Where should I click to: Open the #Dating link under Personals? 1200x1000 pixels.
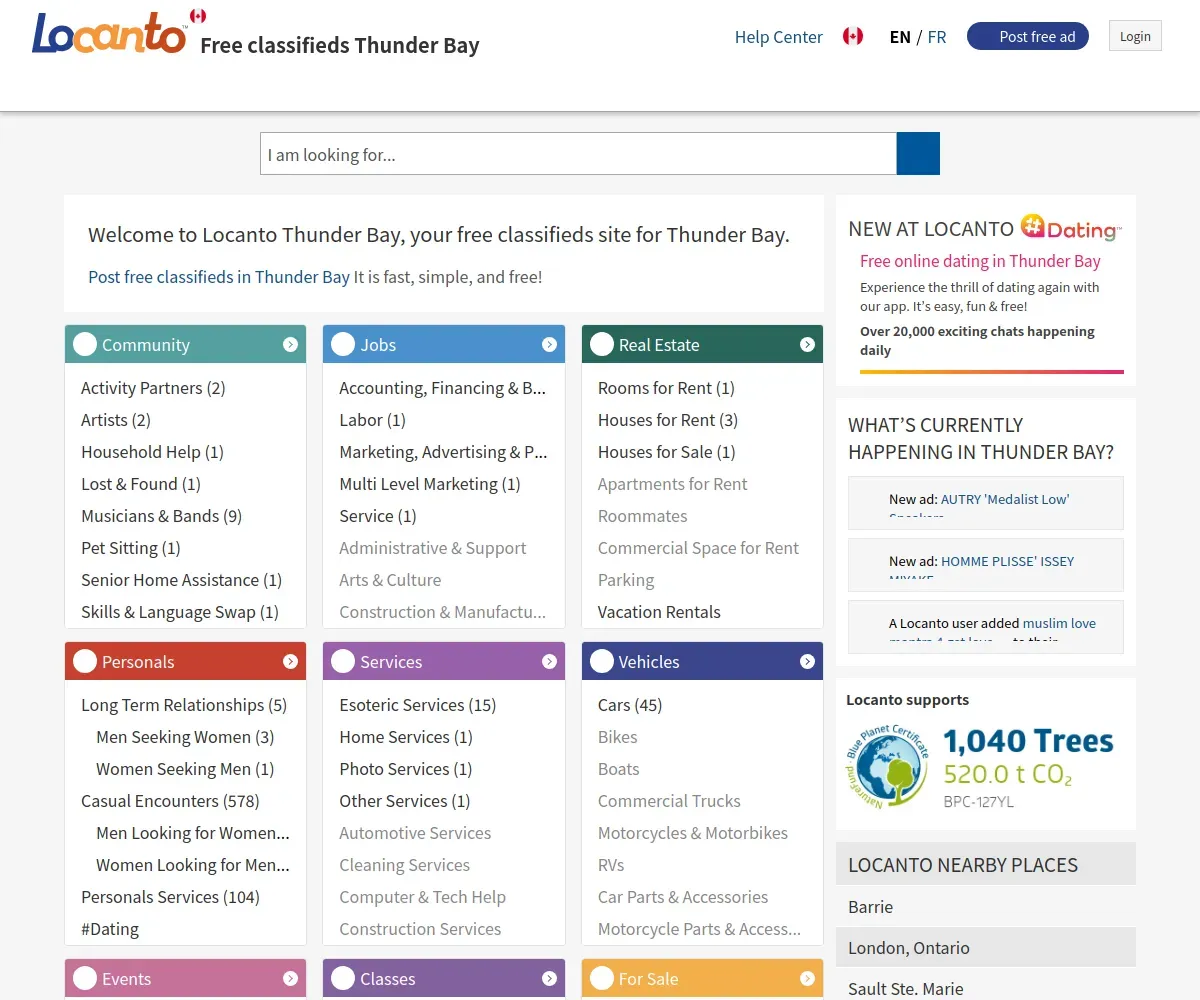click(x=110, y=929)
